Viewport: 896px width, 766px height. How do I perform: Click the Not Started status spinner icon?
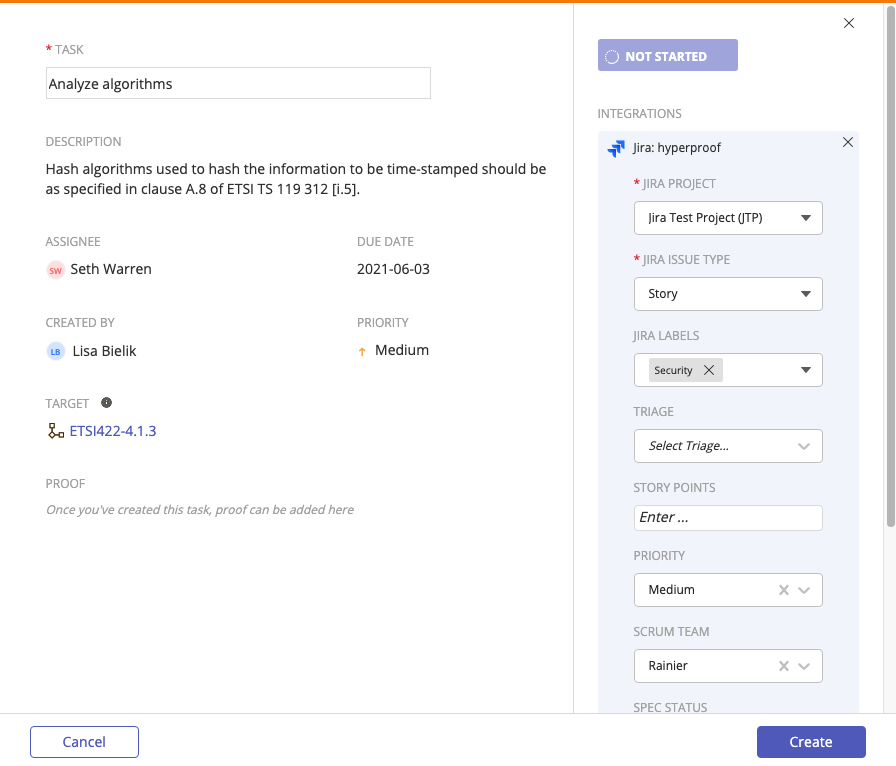[x=611, y=57]
